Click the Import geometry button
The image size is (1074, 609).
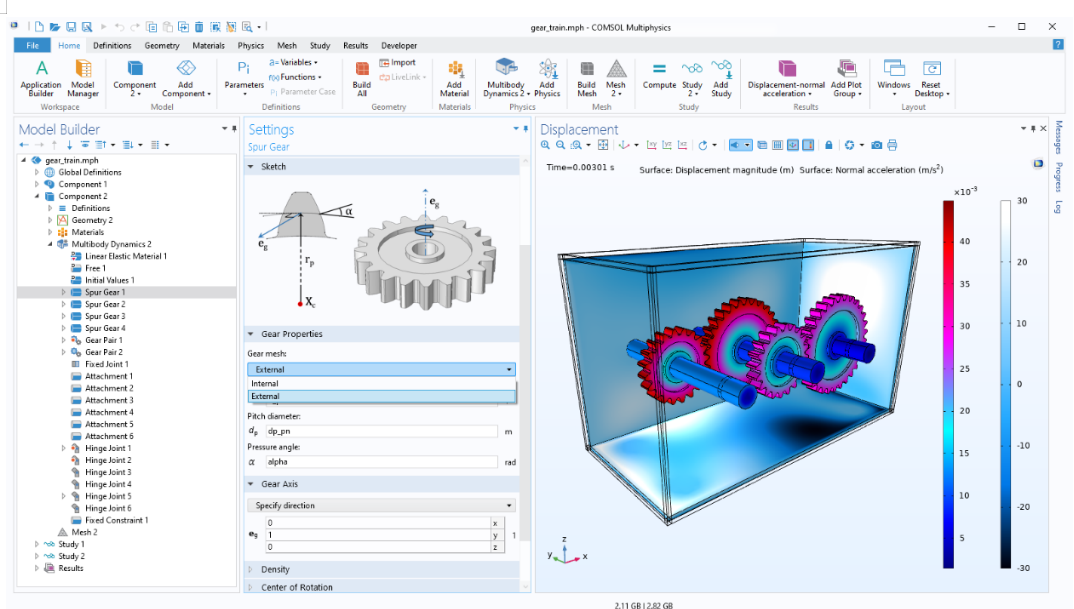click(397, 62)
